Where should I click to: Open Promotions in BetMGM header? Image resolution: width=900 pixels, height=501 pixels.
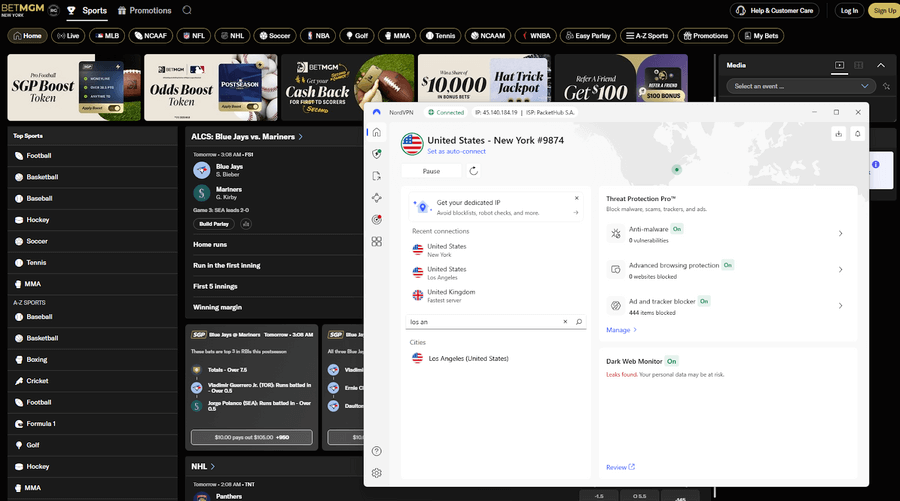145,10
